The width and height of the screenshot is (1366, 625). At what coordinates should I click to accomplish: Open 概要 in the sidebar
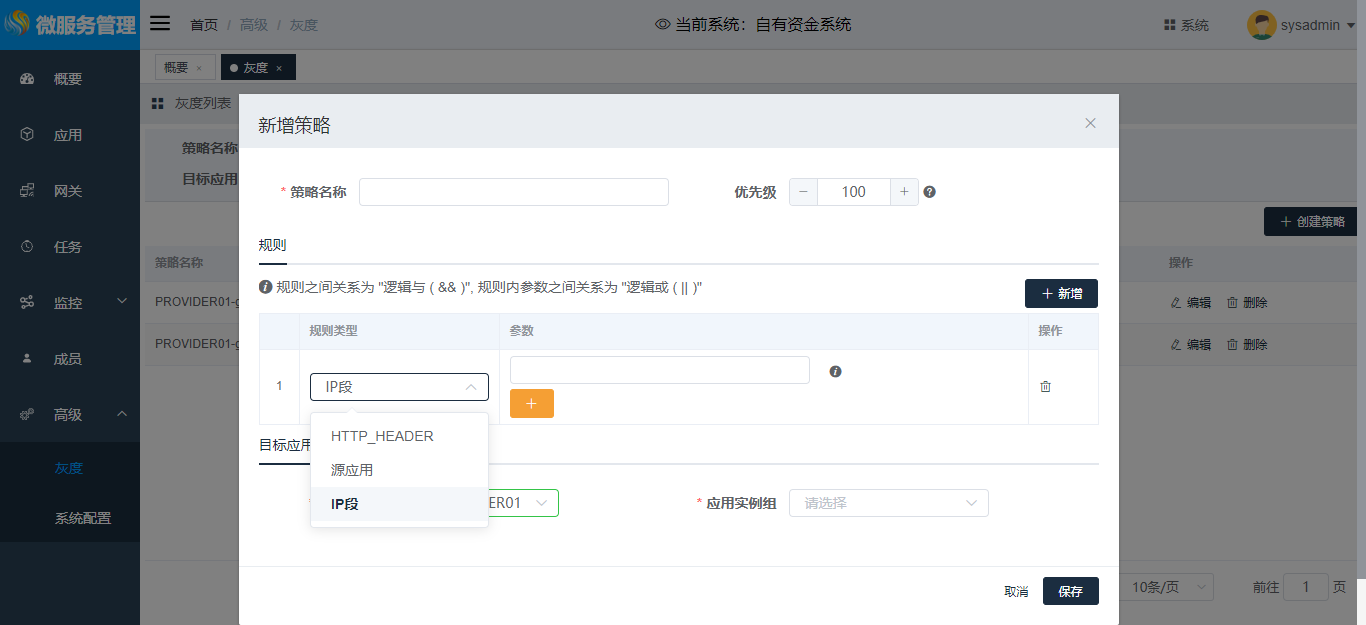click(68, 79)
